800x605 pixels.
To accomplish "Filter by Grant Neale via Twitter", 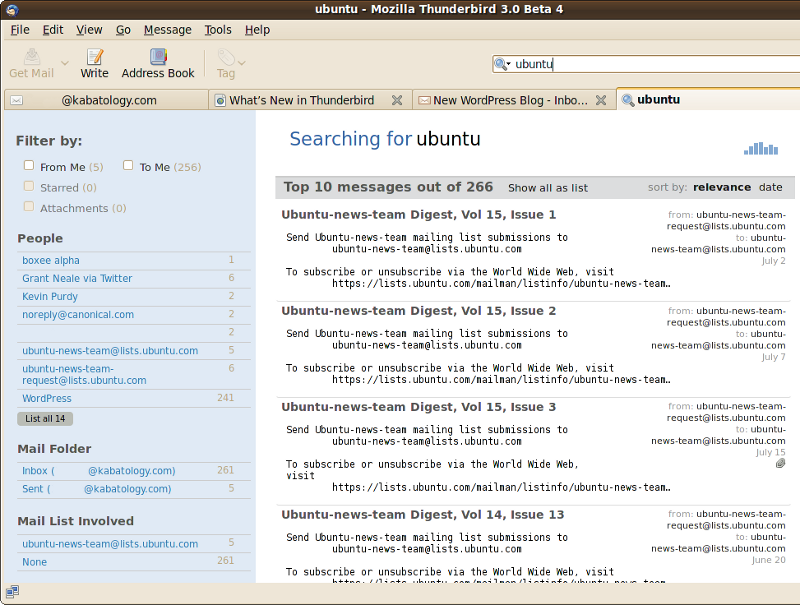I will 77,279.
